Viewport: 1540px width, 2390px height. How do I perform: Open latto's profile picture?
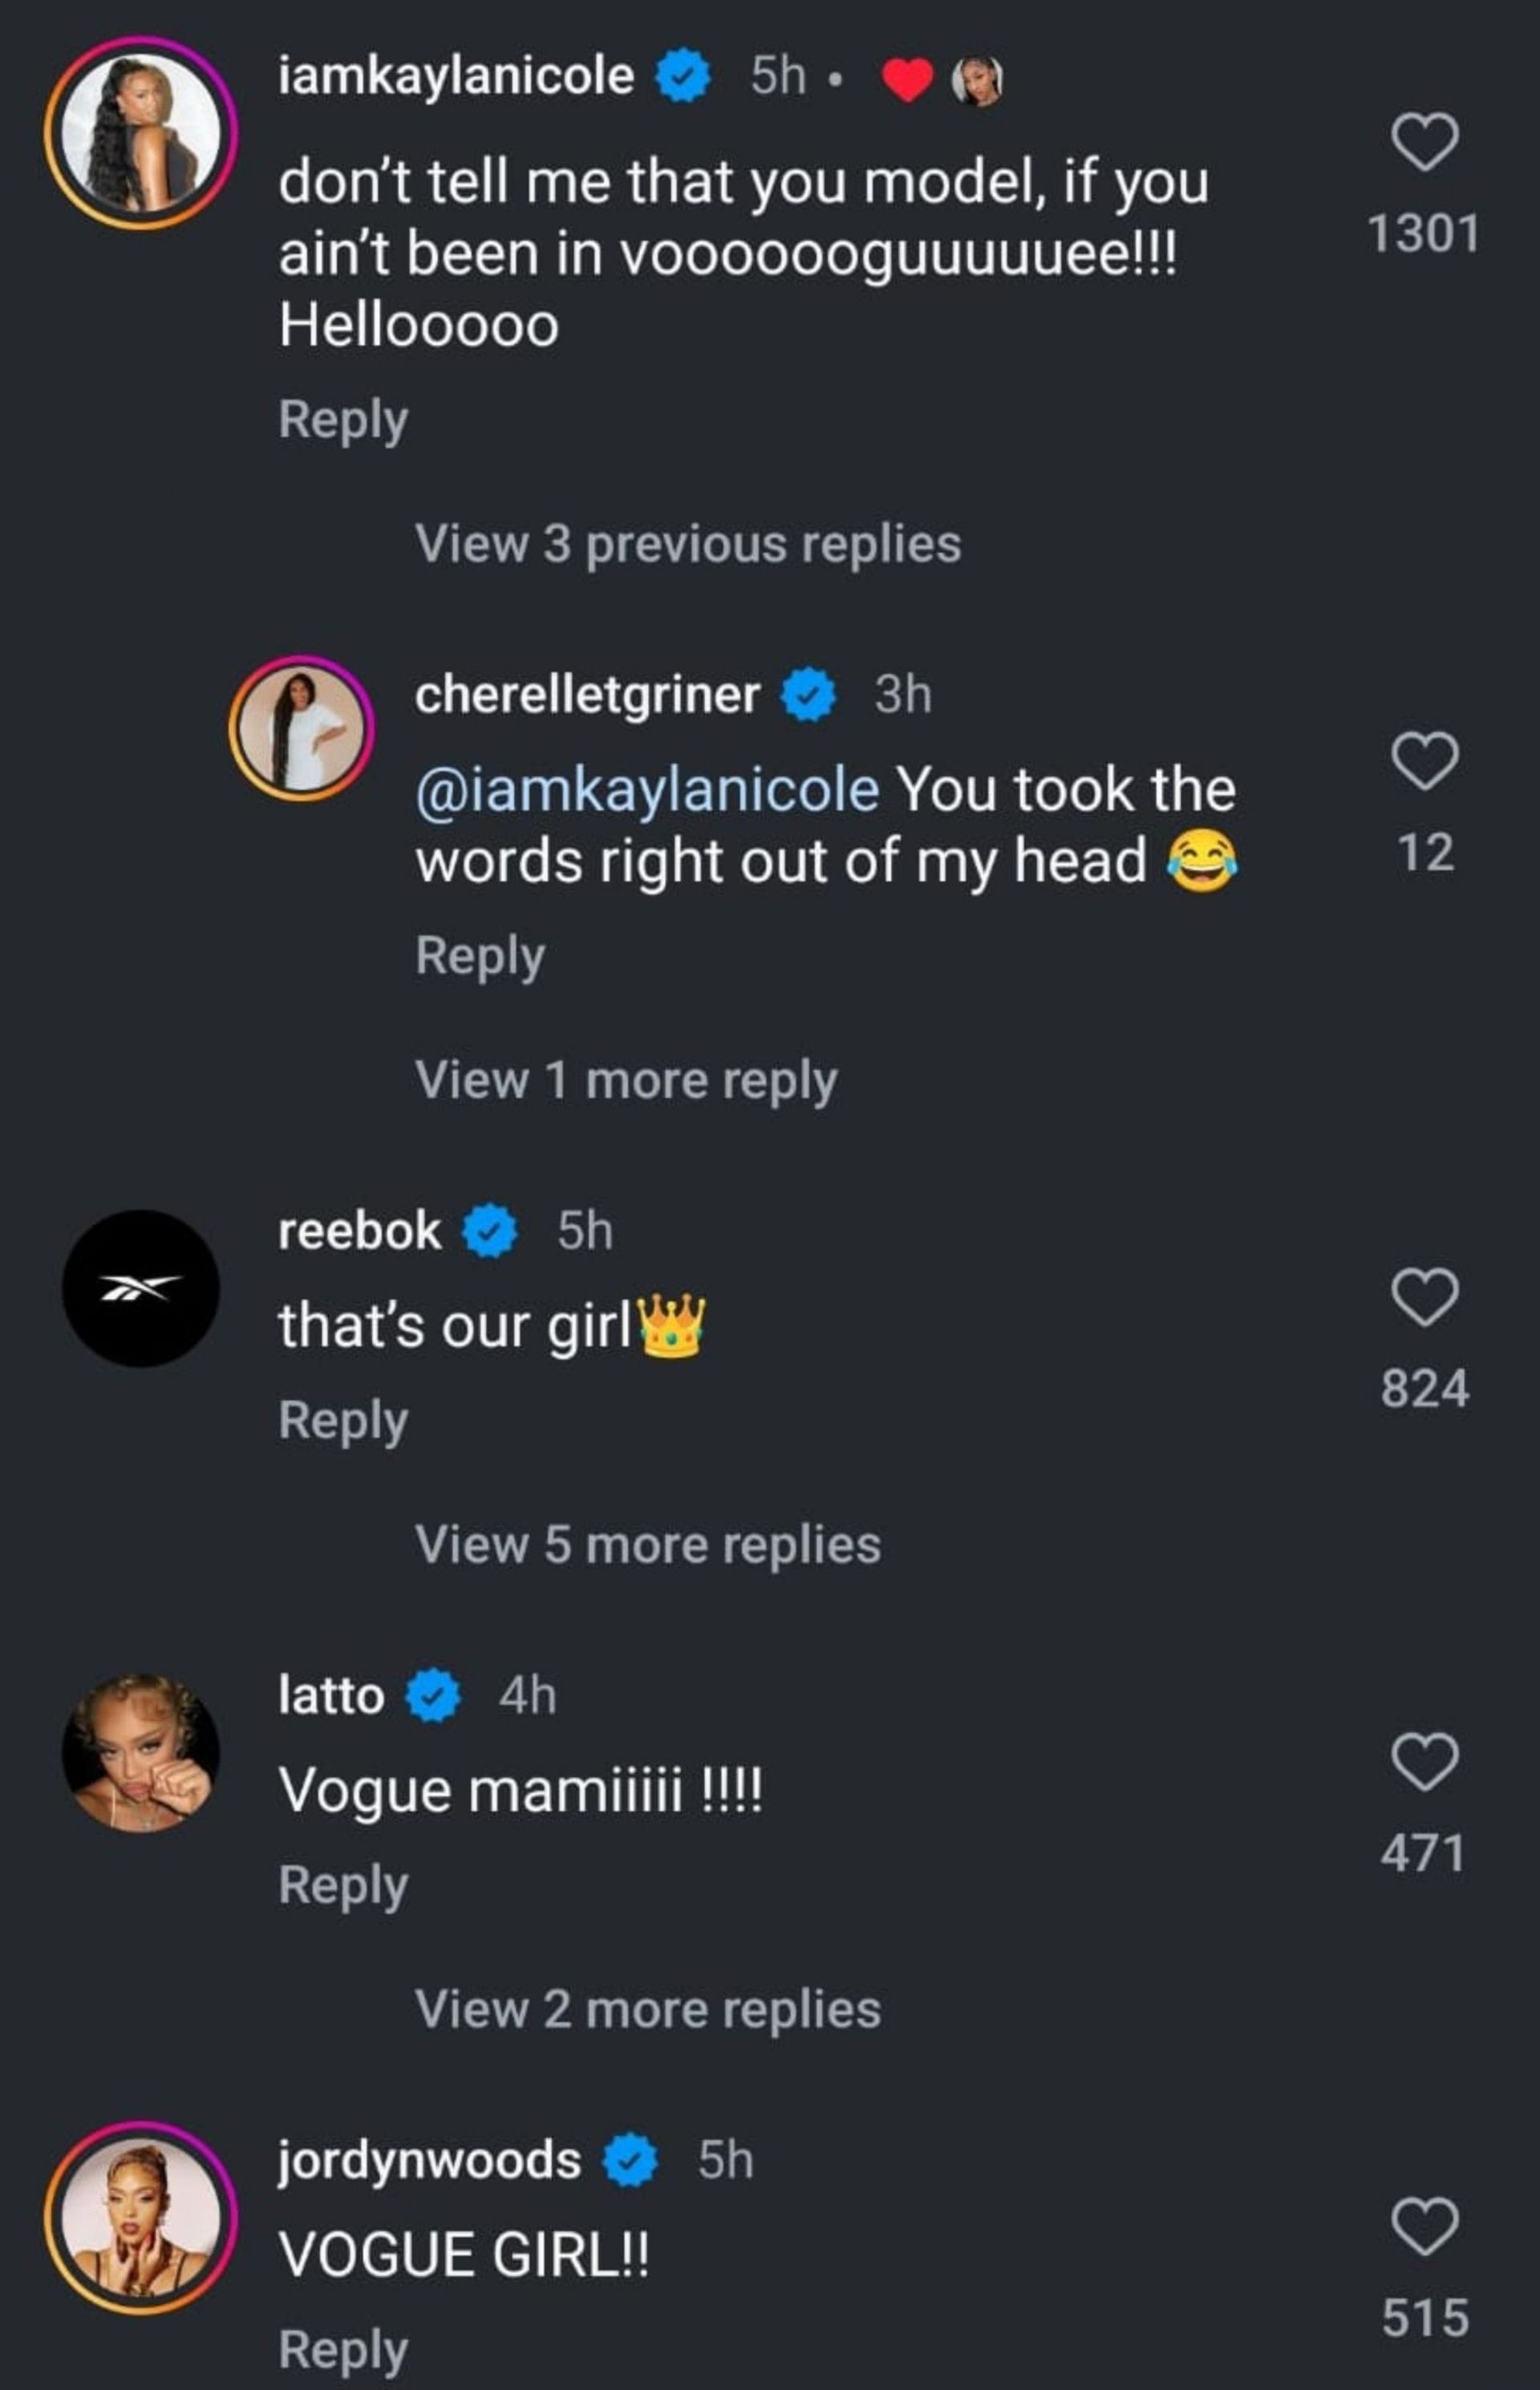pyautogui.click(x=141, y=1752)
